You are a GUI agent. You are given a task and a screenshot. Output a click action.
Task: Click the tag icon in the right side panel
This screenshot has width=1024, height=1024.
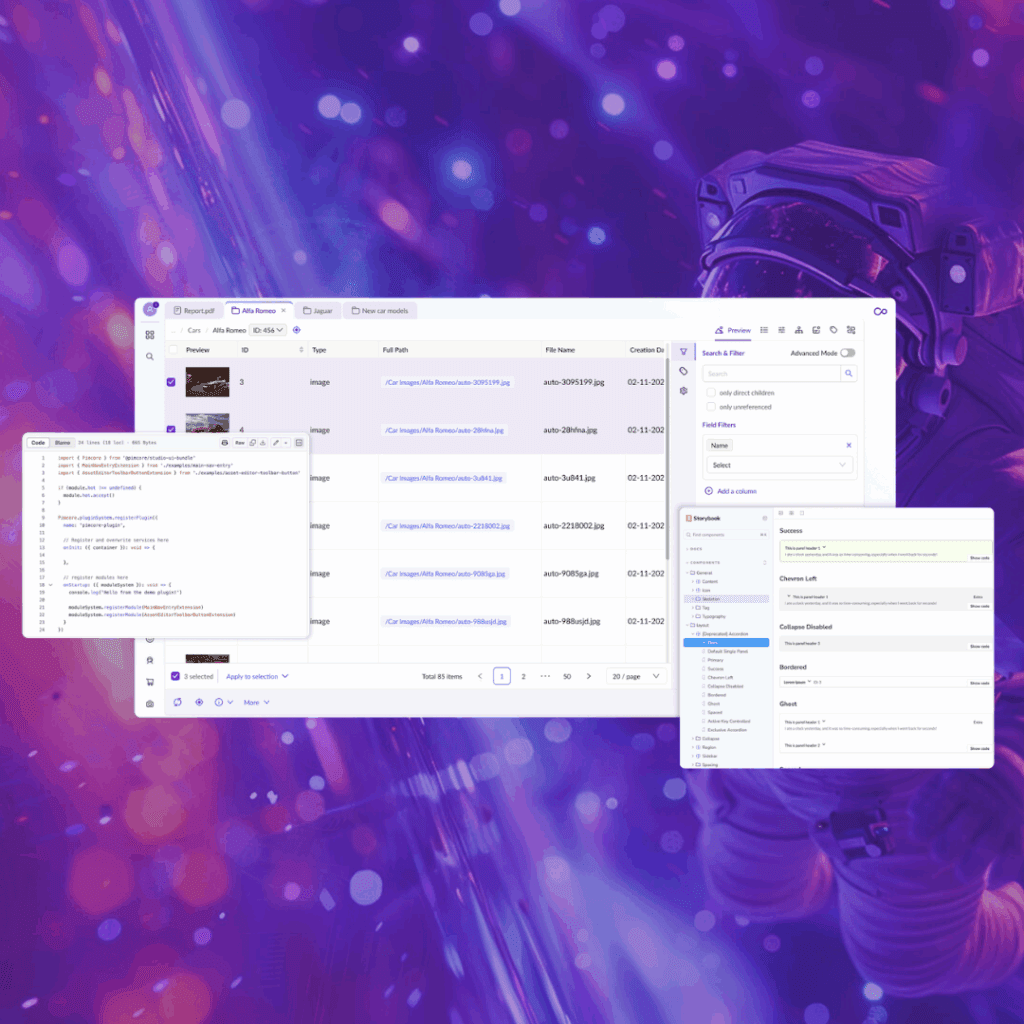click(683, 371)
